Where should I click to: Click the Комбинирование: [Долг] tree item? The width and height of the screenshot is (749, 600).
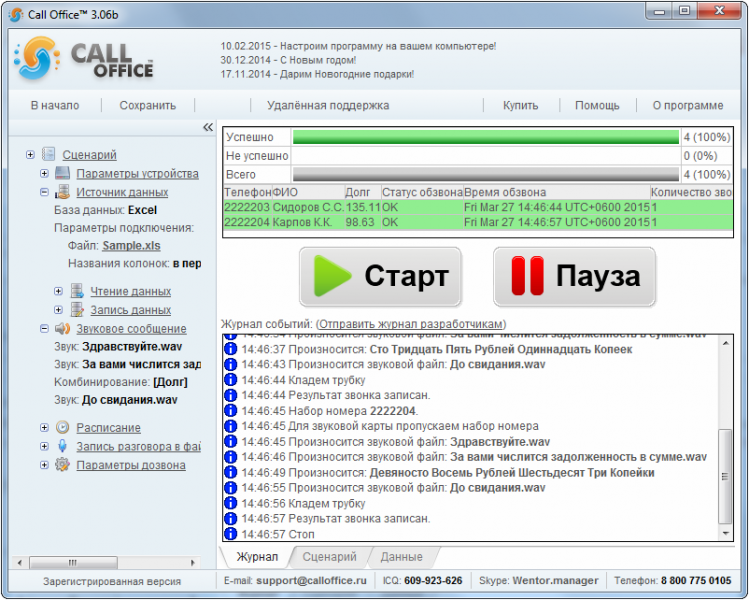tap(121, 382)
